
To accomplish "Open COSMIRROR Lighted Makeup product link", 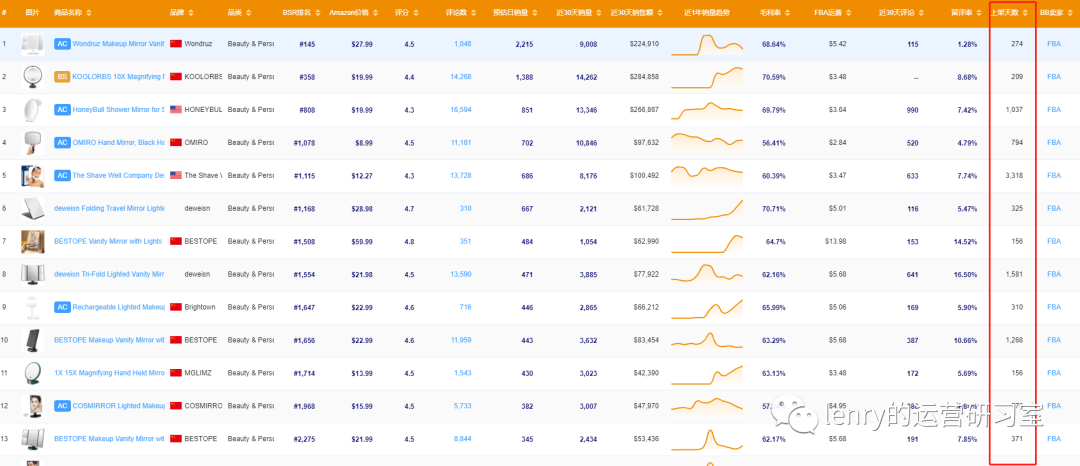I will click(x=118, y=406).
